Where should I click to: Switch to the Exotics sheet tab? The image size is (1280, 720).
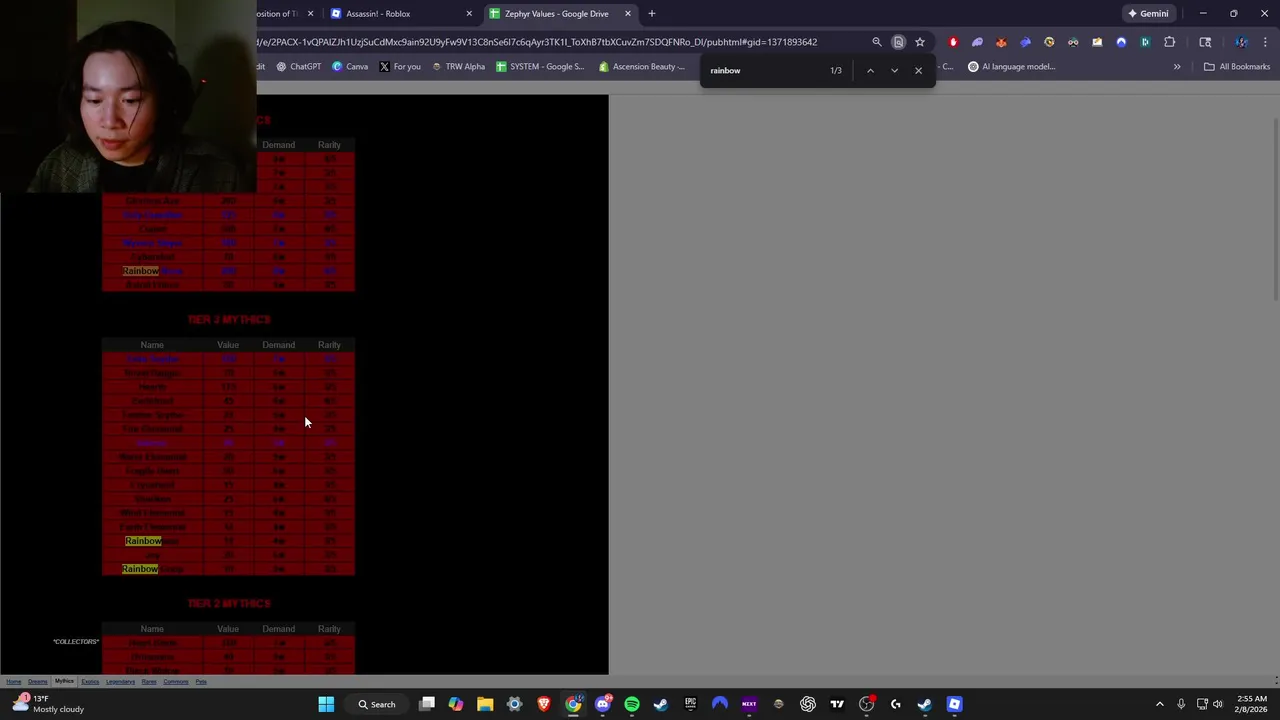tap(90, 682)
